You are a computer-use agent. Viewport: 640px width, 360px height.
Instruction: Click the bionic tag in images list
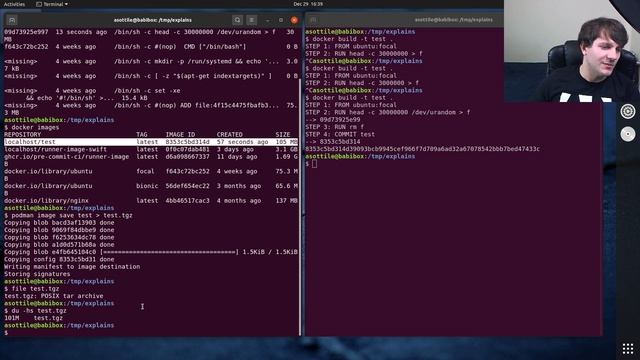[147, 186]
